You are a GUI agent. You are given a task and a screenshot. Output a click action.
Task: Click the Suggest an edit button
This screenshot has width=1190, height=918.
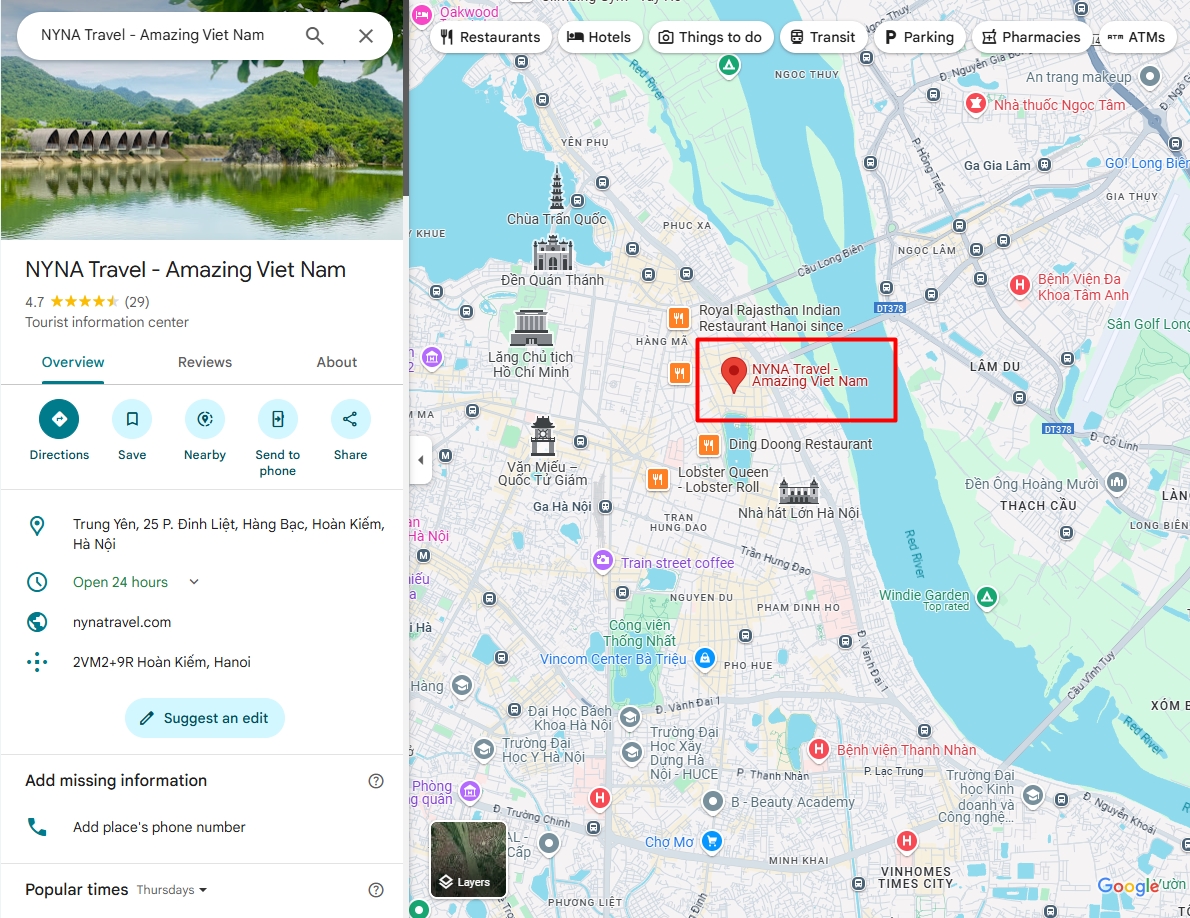tap(205, 718)
